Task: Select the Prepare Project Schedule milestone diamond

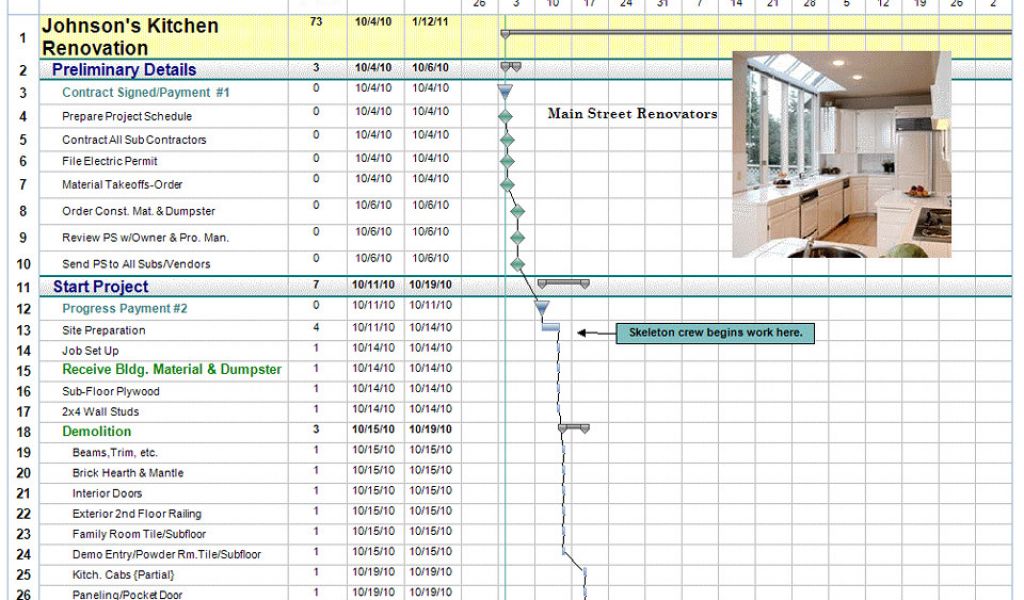Action: click(506, 116)
